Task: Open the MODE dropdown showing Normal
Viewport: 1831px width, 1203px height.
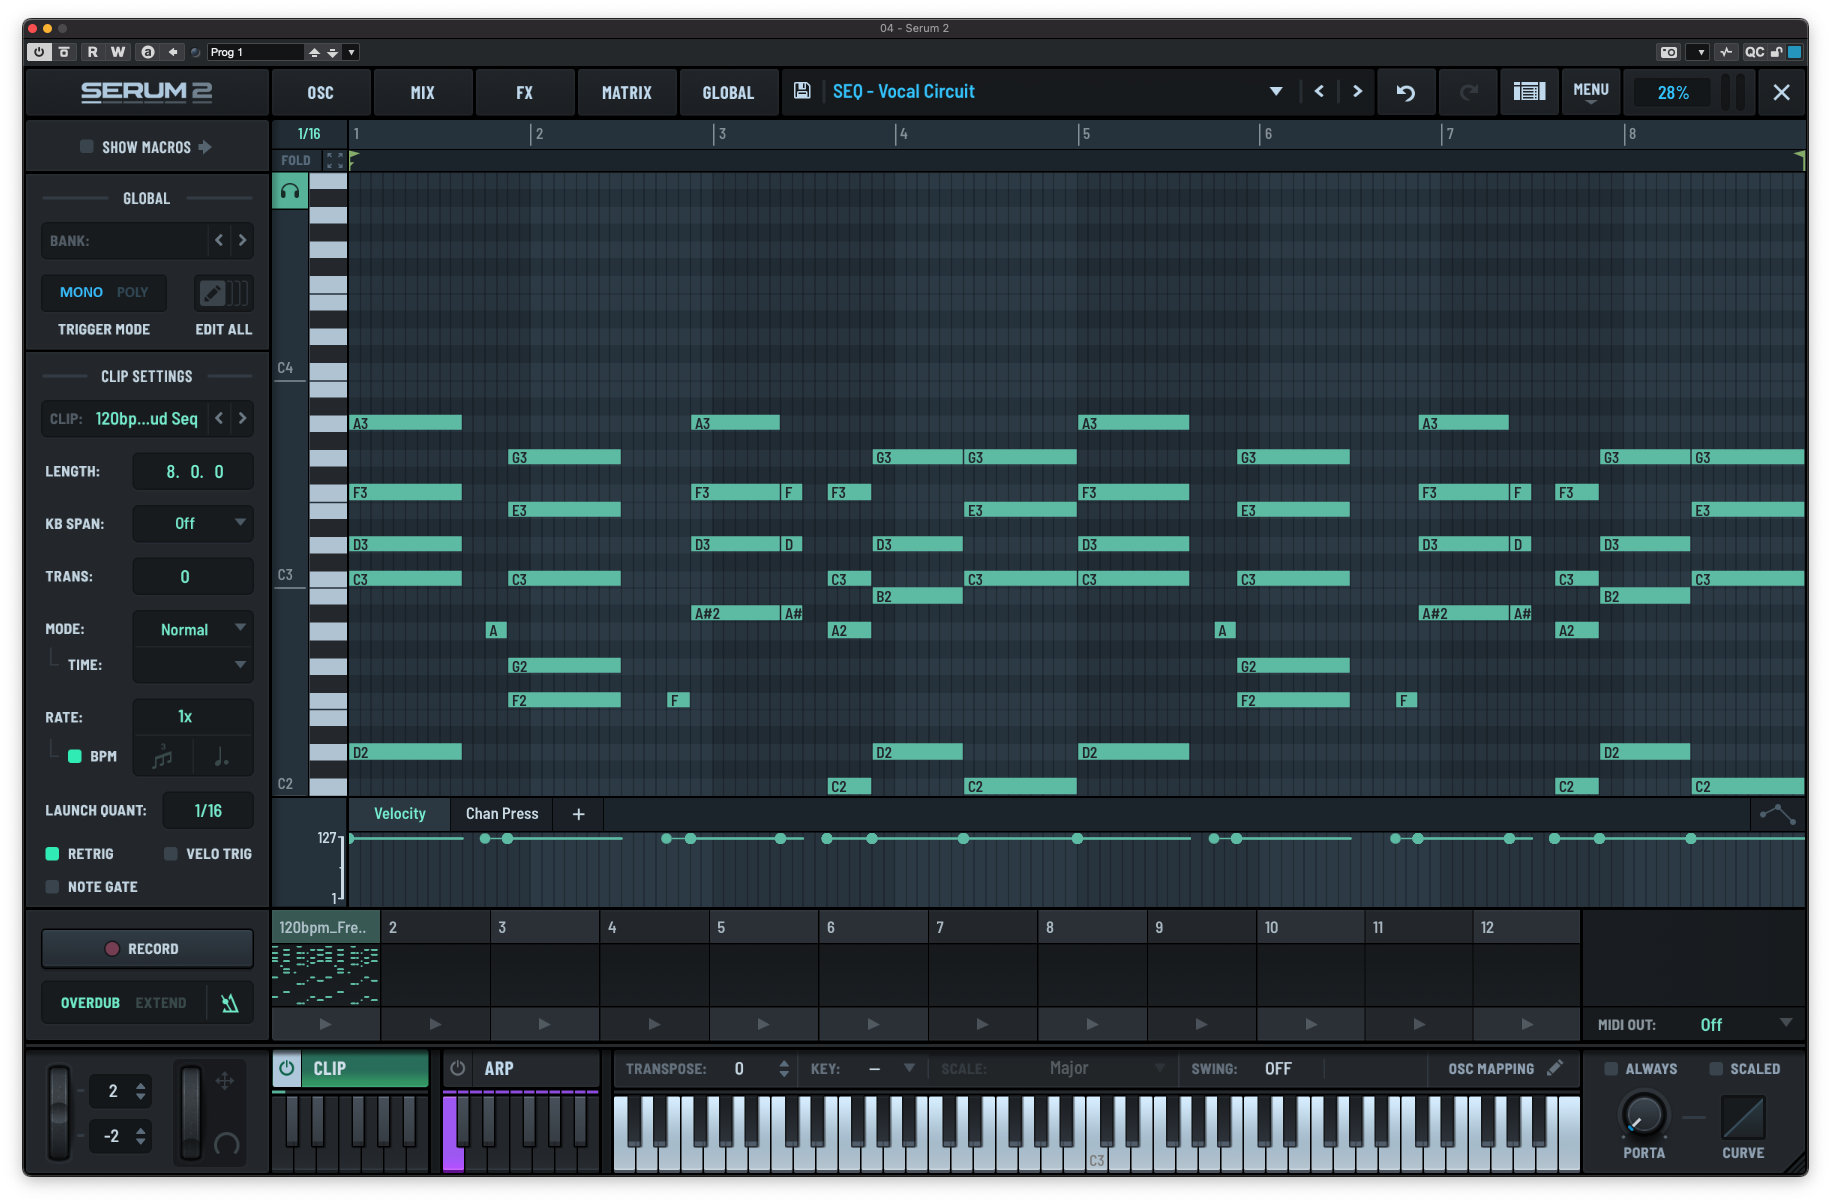Action: pyautogui.click(x=192, y=629)
